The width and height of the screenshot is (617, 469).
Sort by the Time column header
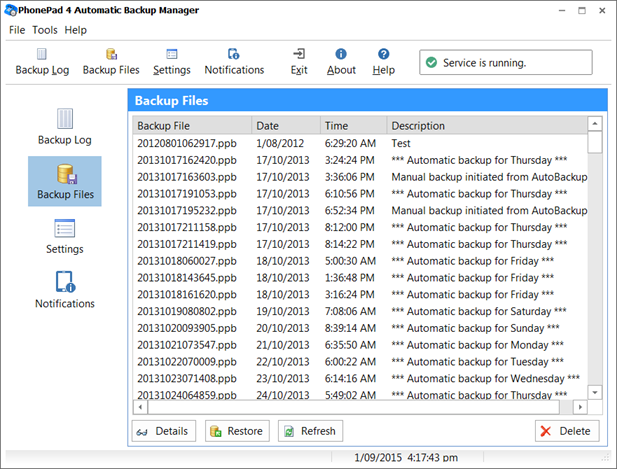click(353, 126)
